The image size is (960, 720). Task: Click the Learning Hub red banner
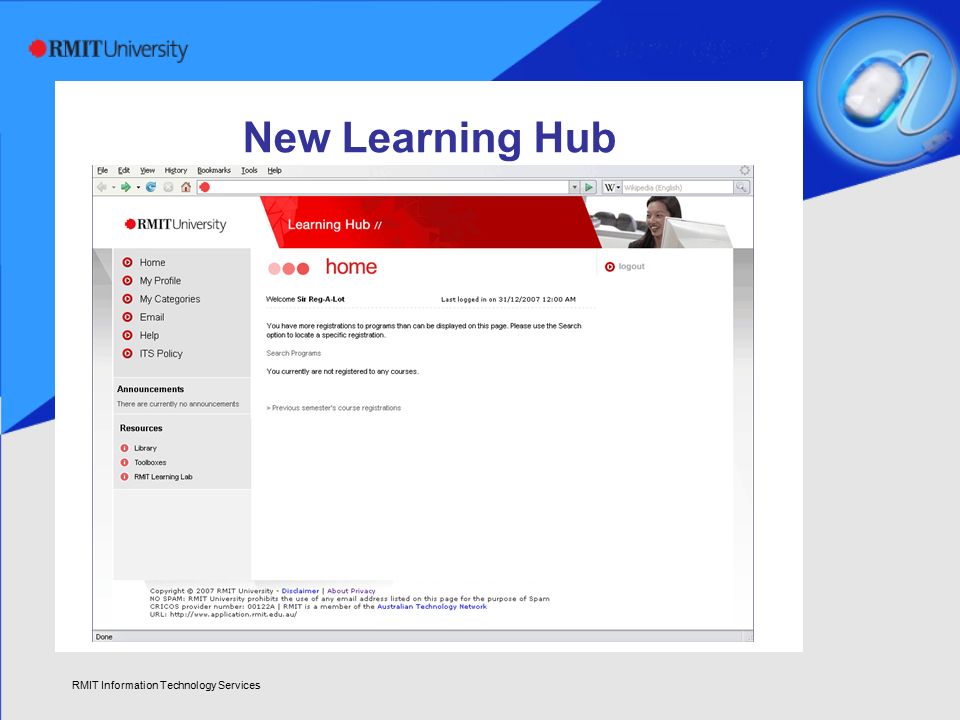pos(430,222)
